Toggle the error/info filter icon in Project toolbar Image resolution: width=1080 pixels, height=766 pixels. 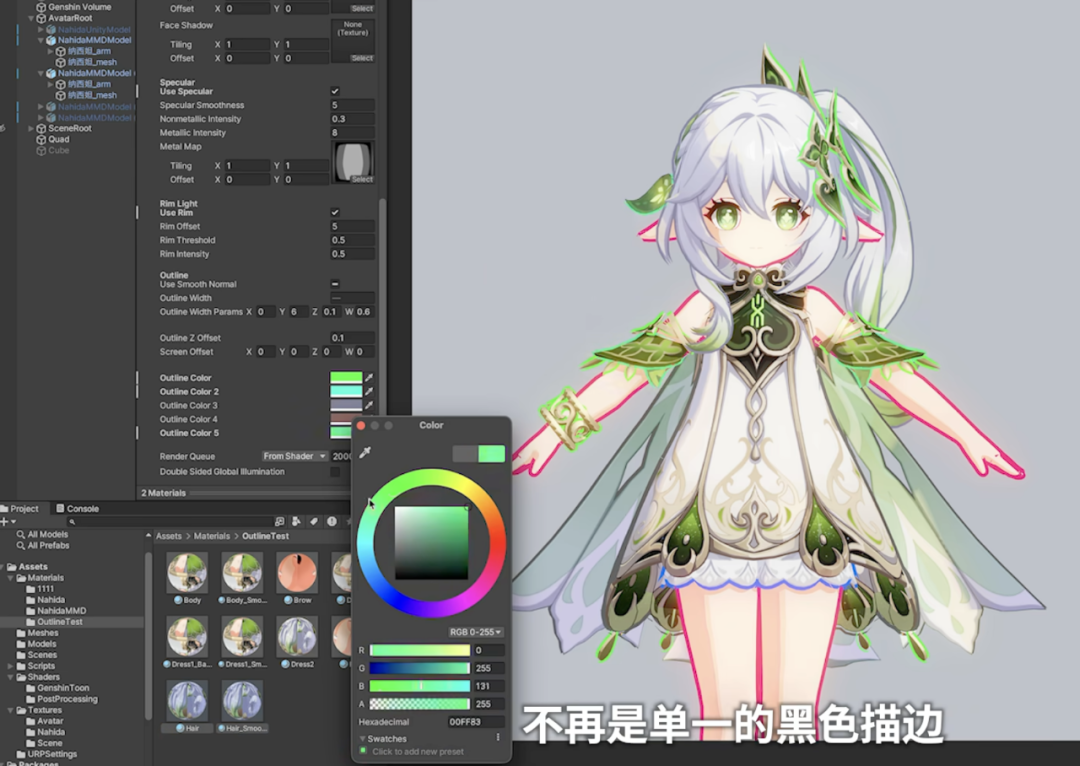[x=331, y=521]
